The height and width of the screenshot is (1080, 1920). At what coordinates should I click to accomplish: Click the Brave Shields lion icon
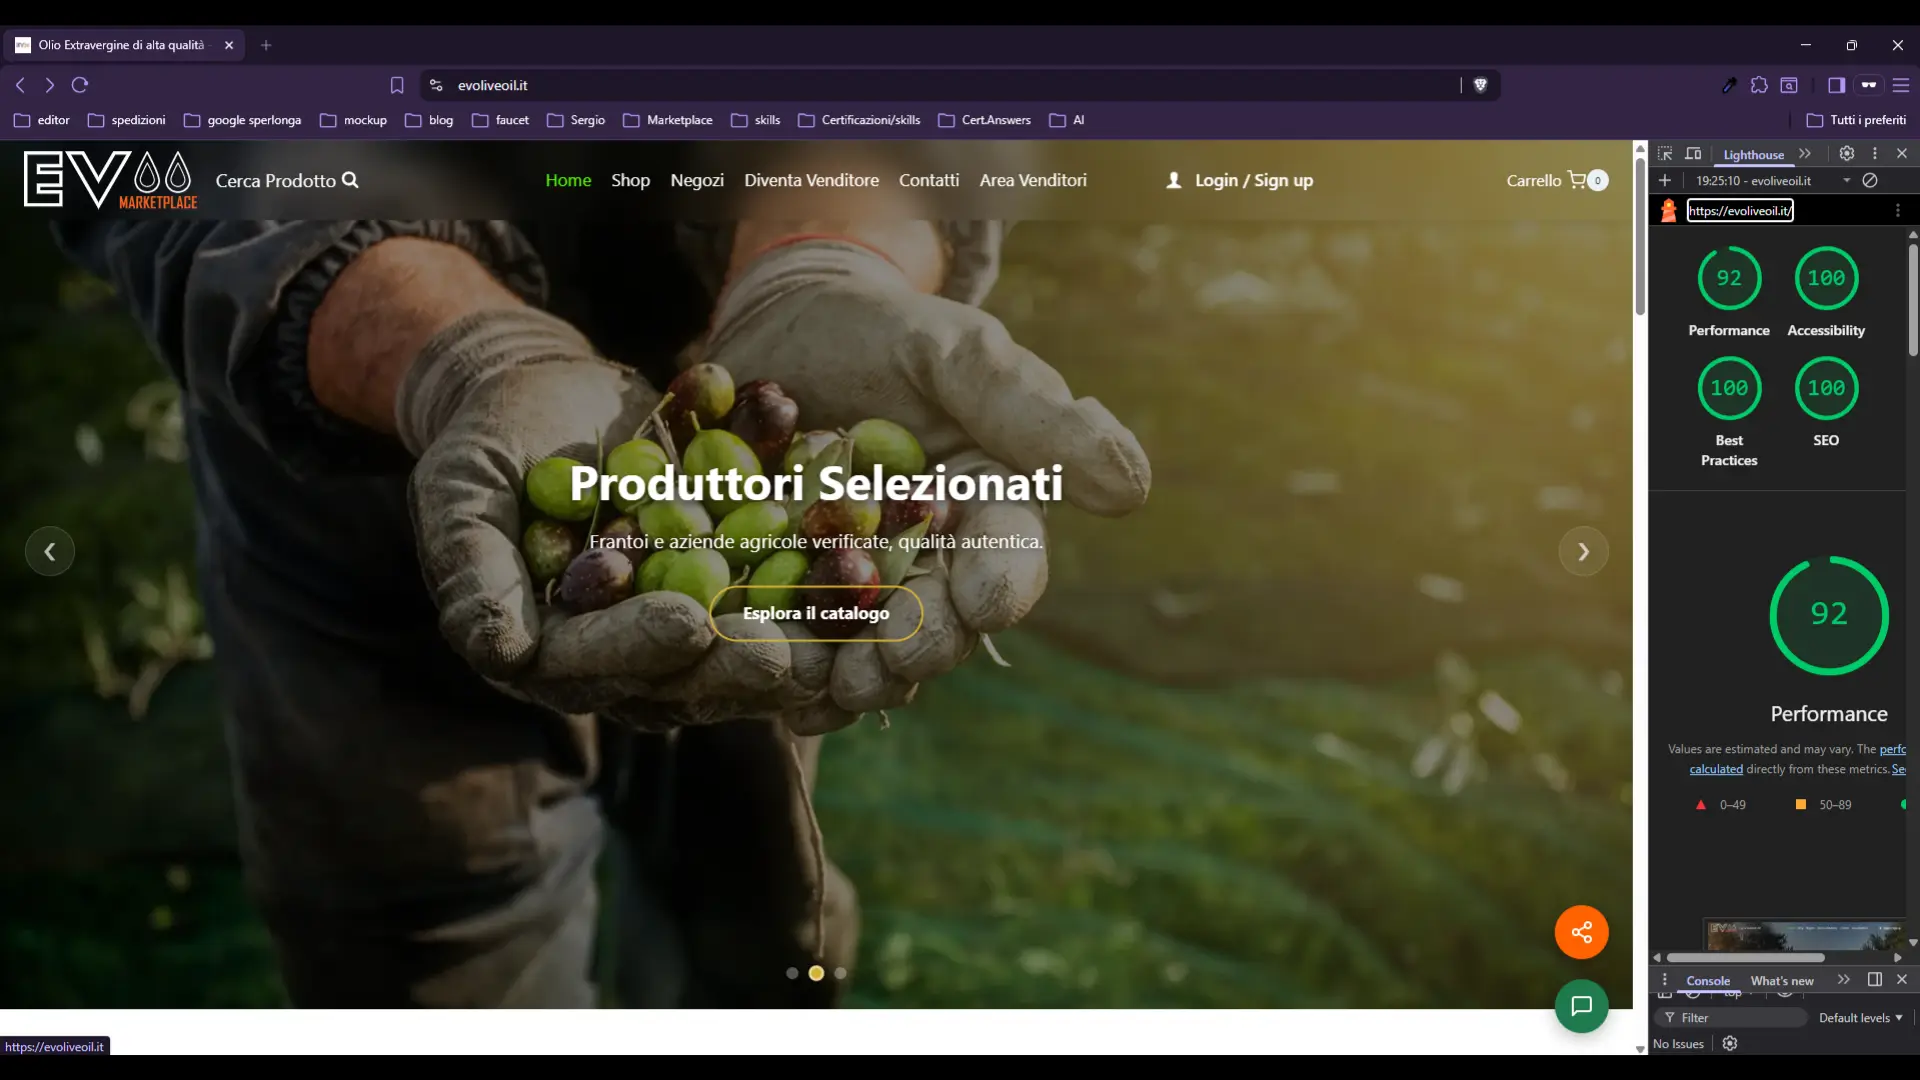pos(1480,85)
